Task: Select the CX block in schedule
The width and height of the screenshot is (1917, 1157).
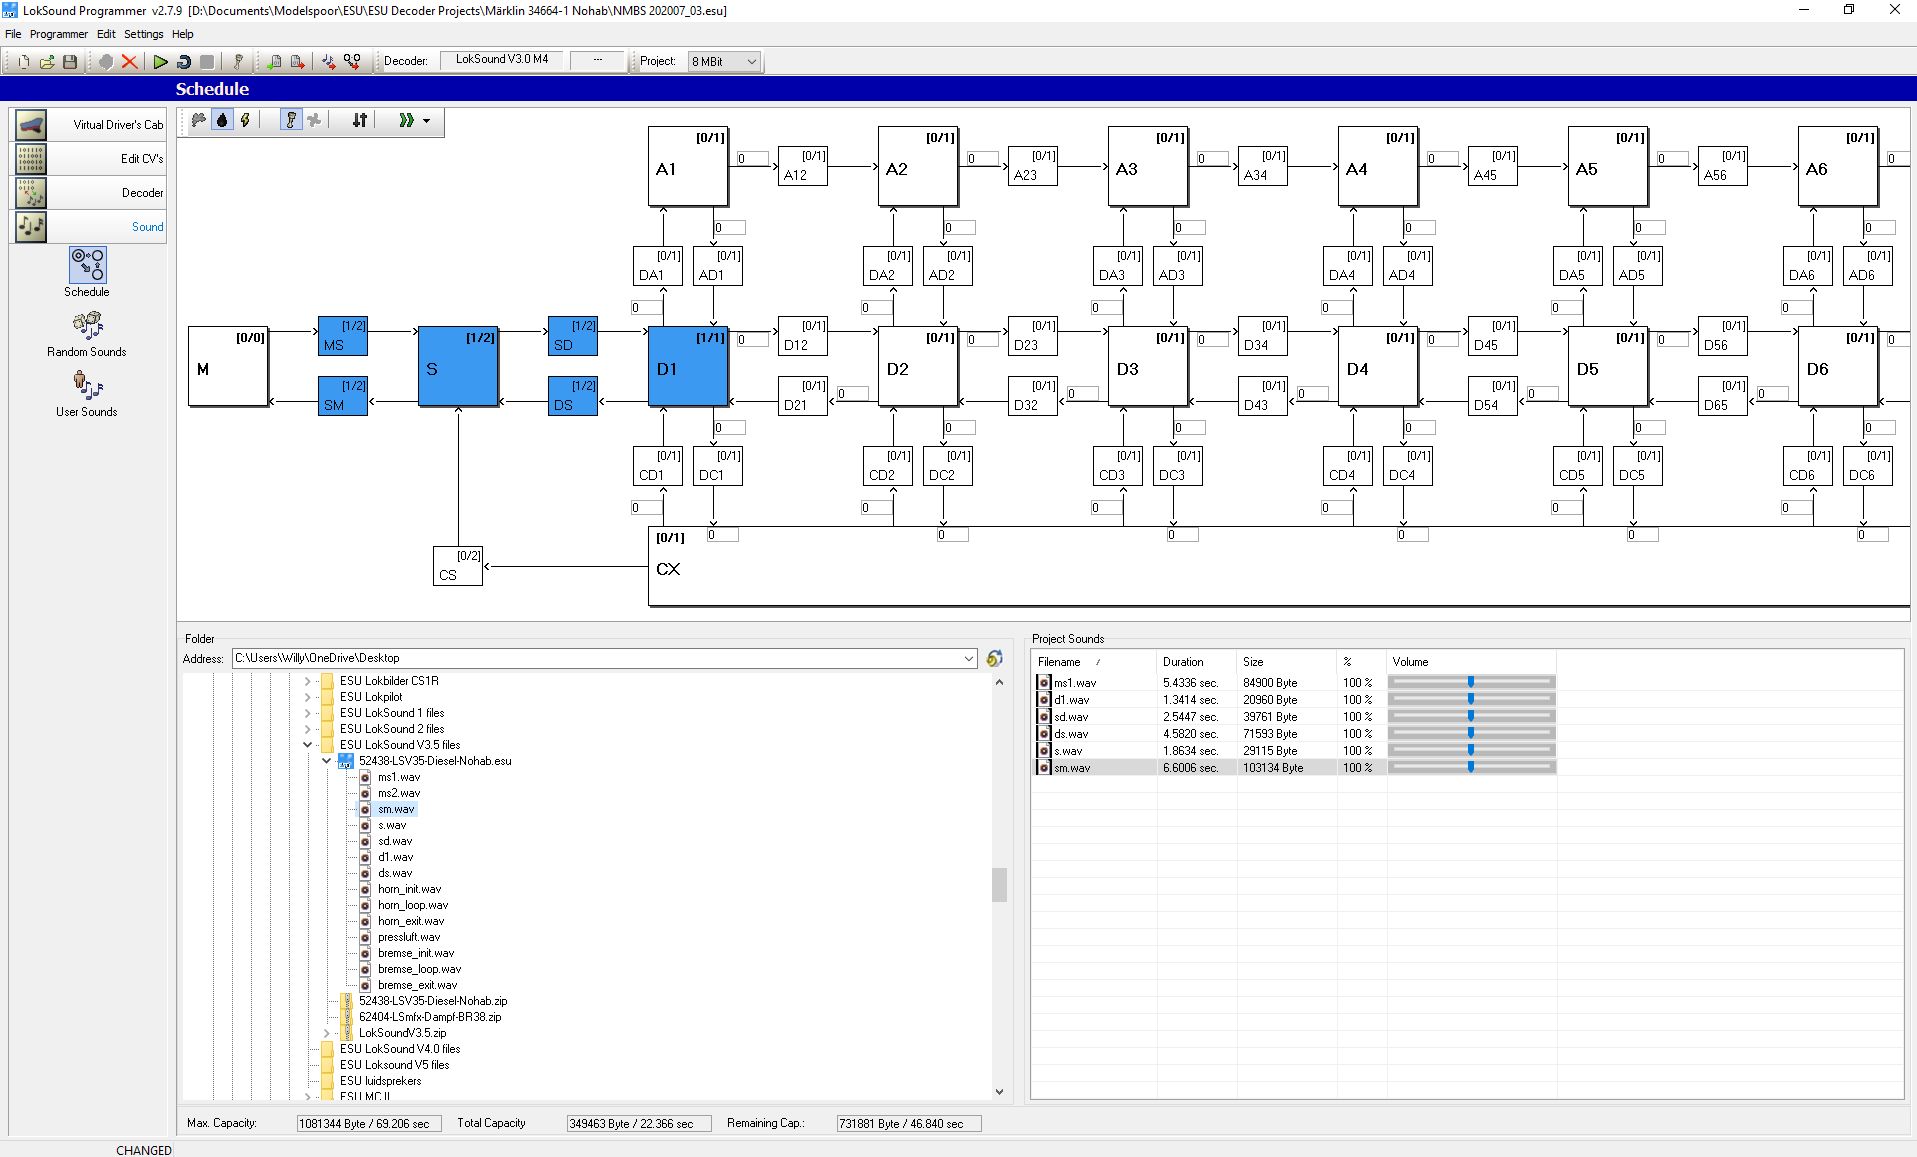Action: click(1279, 566)
